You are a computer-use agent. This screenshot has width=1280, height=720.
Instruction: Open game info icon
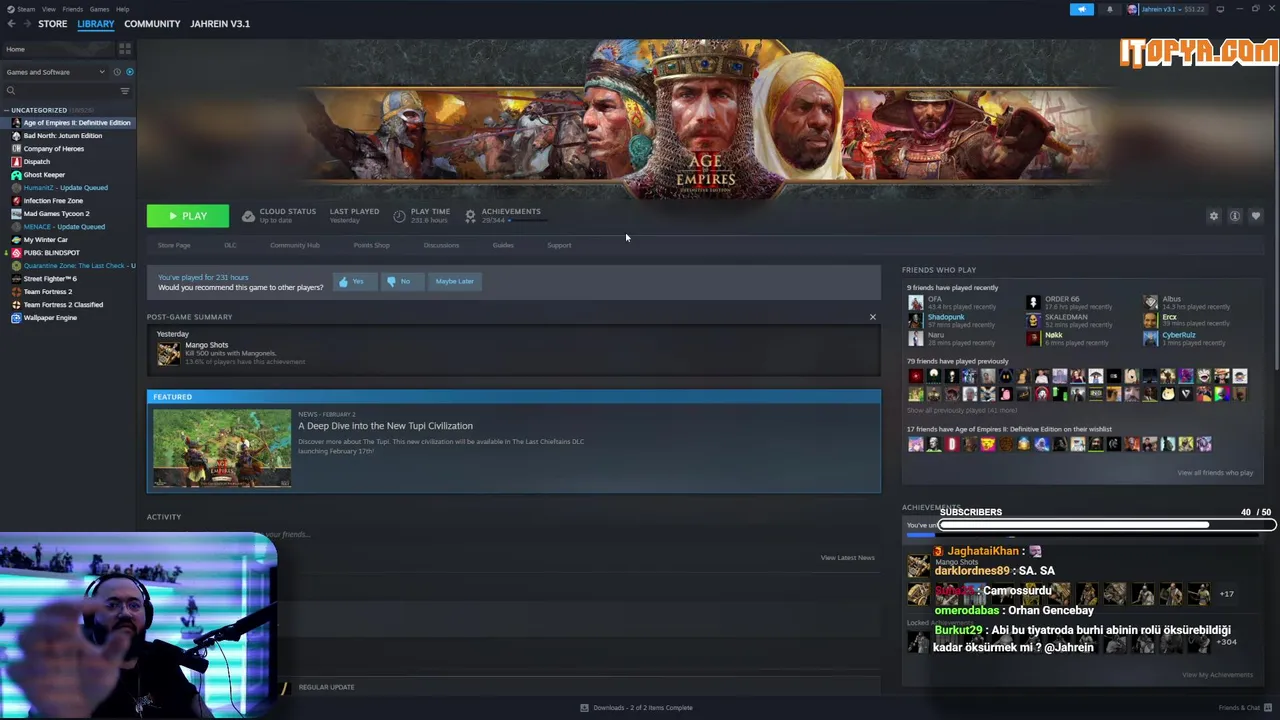pos(1235,216)
